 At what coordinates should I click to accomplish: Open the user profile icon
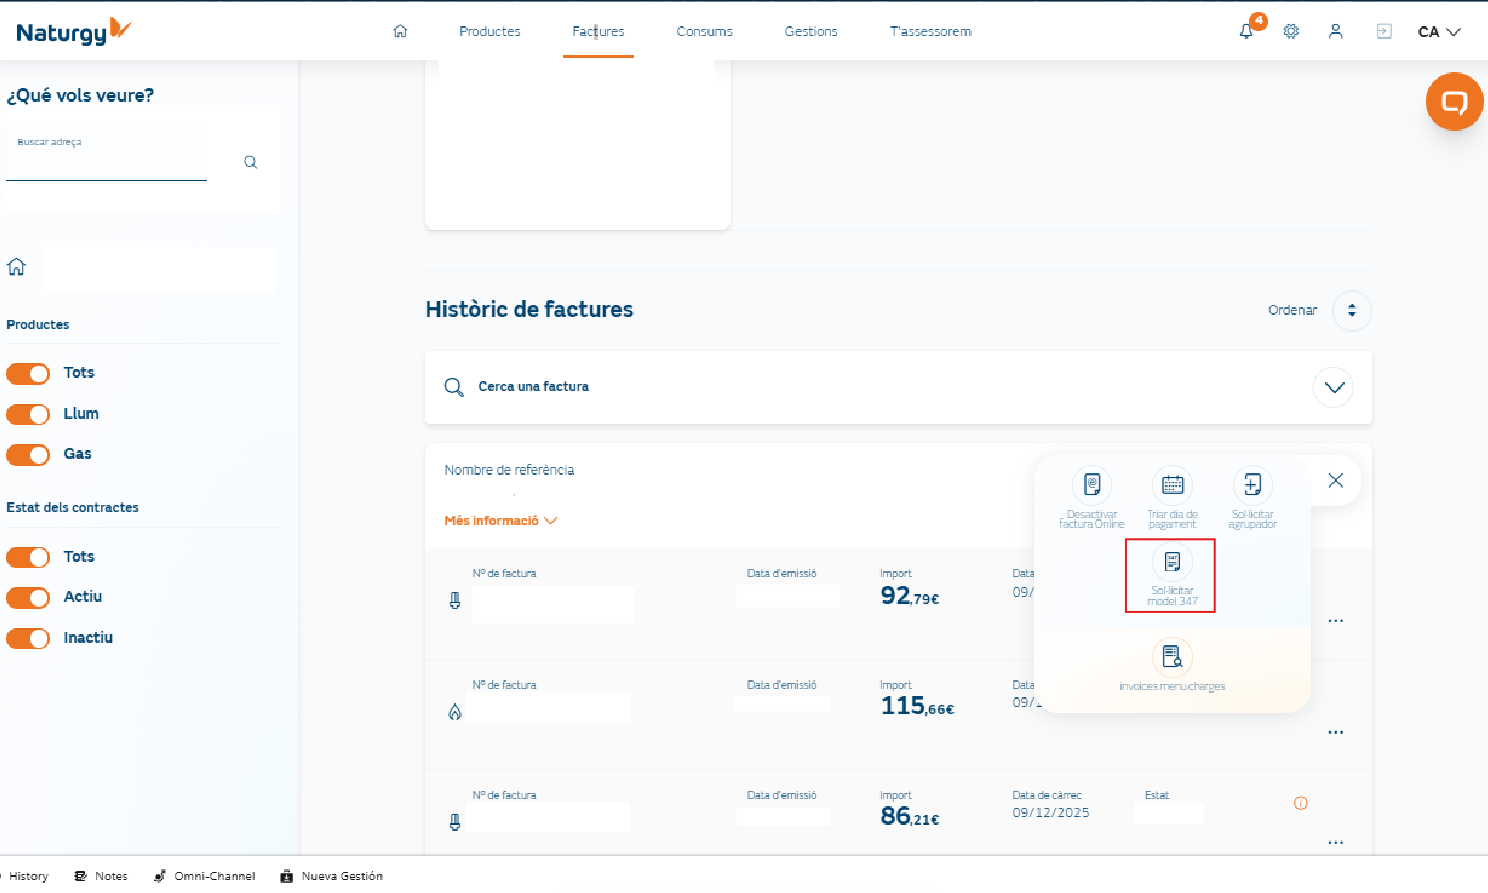point(1335,32)
